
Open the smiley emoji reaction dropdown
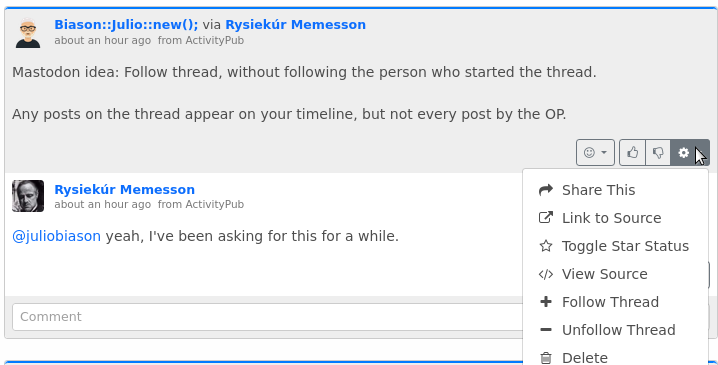[x=595, y=153]
